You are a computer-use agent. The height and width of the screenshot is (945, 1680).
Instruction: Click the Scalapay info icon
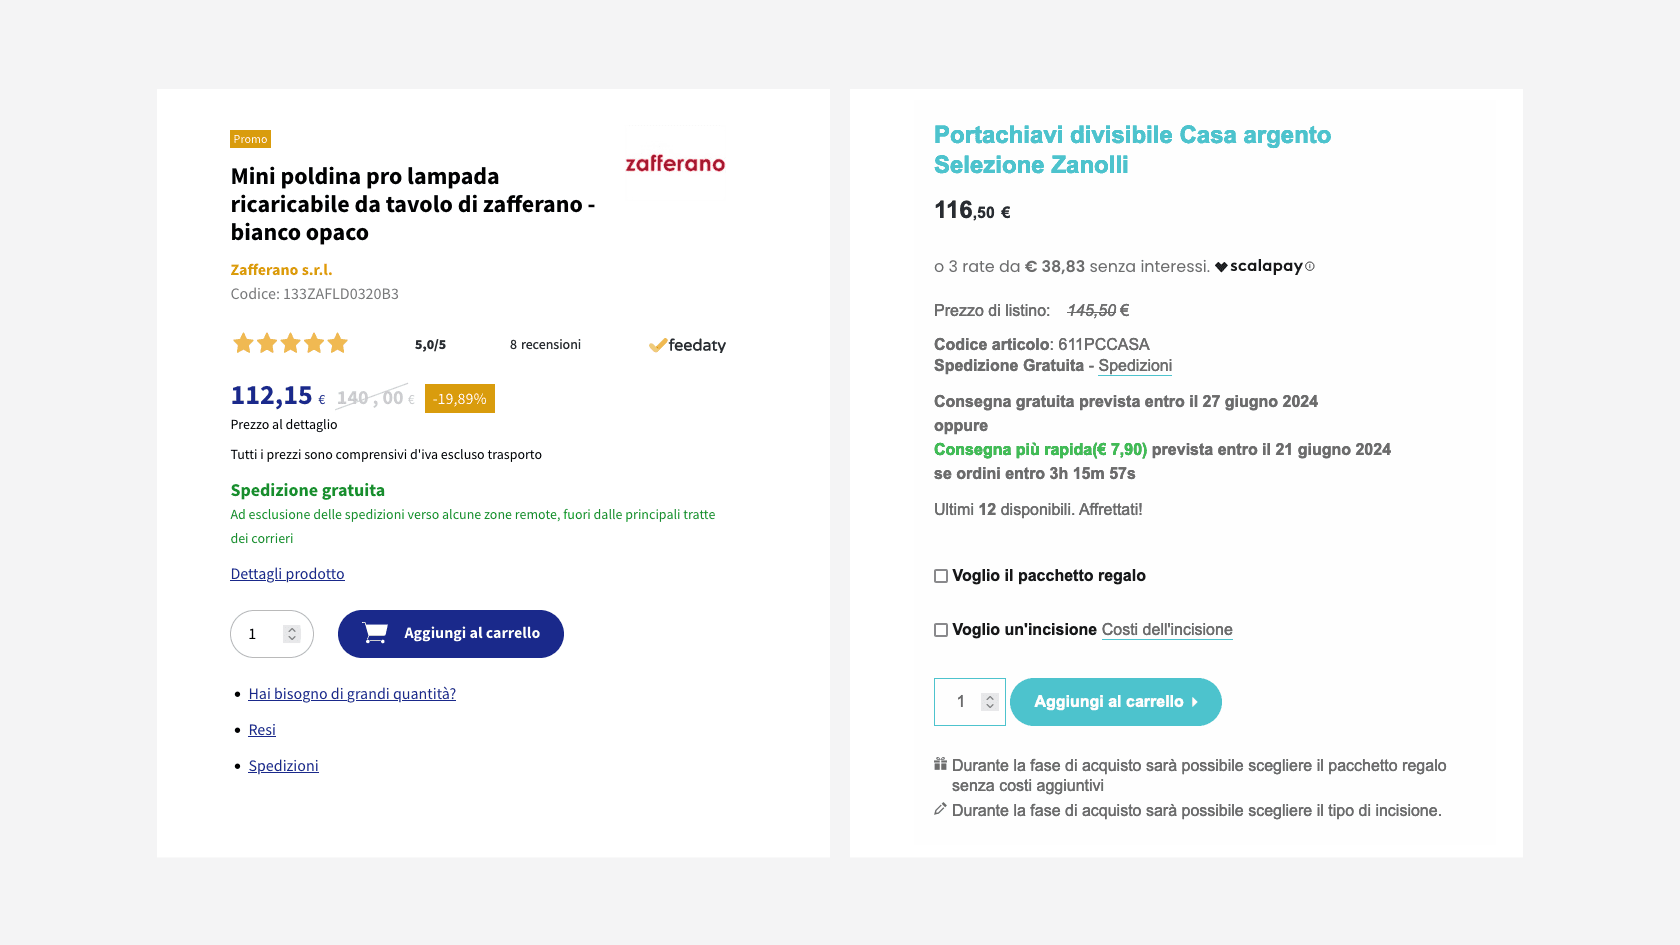coord(1310,266)
